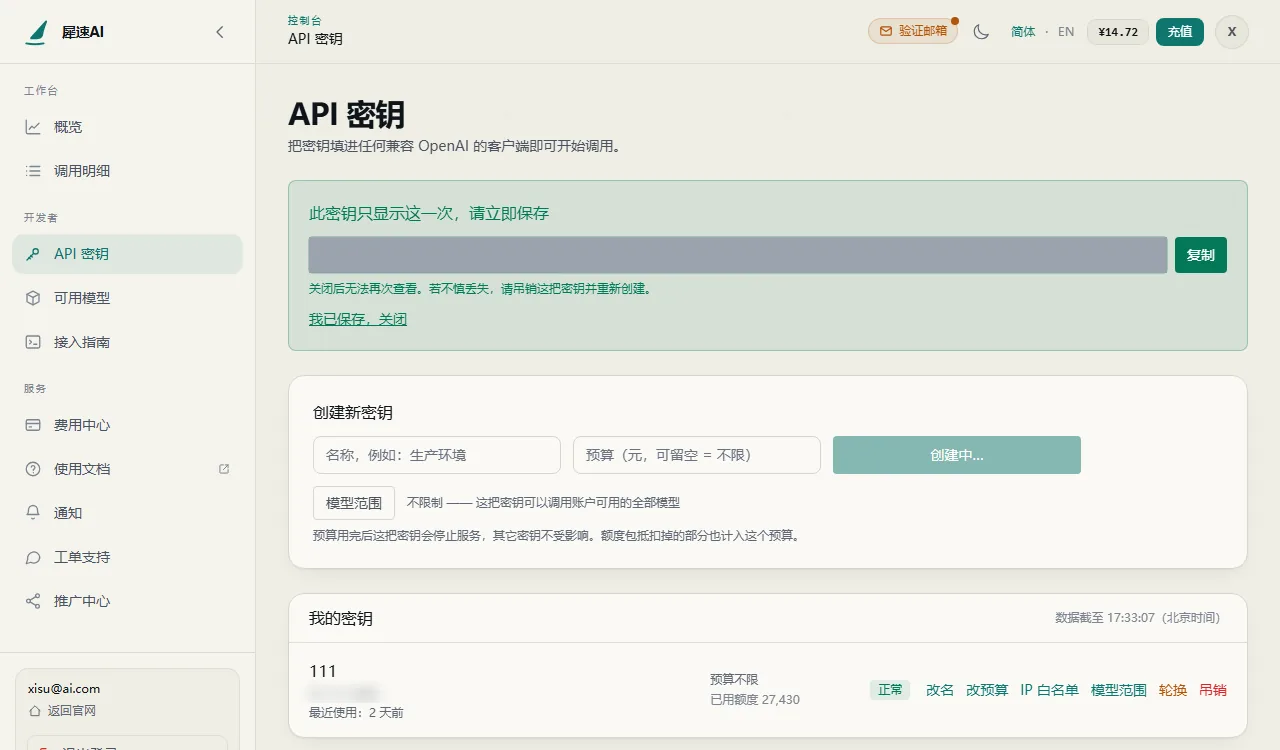Click the 推广中心 share icon
The height and width of the screenshot is (750, 1280).
(33, 601)
